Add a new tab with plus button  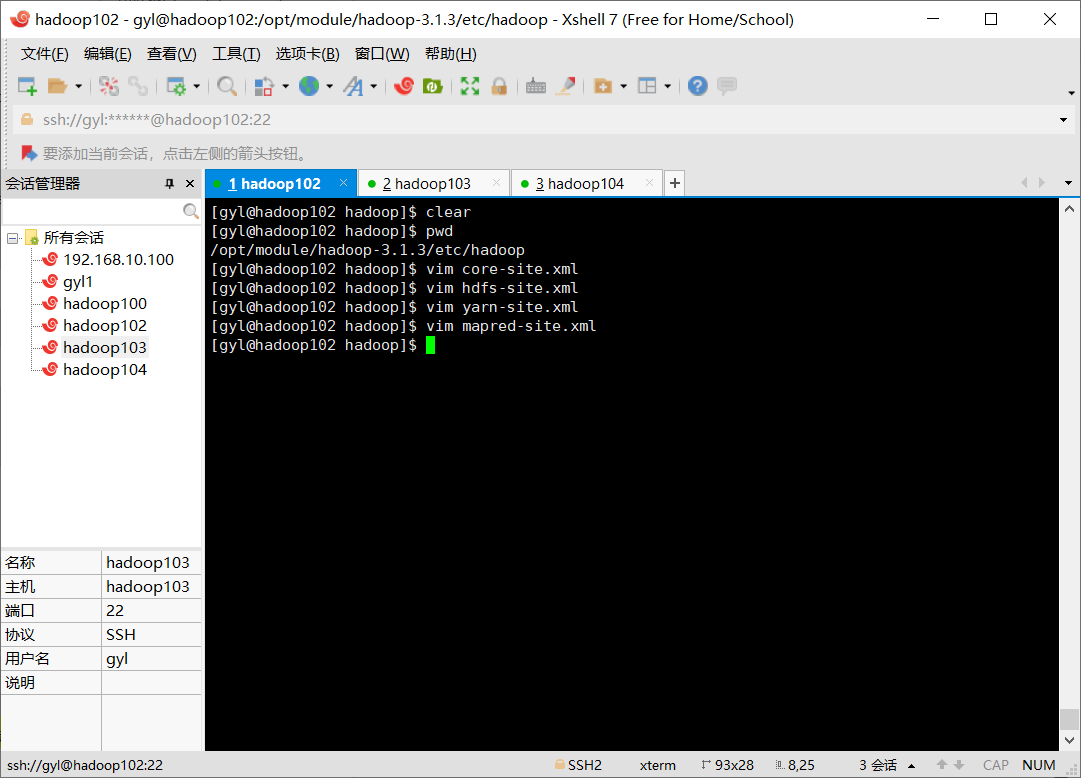coord(675,183)
